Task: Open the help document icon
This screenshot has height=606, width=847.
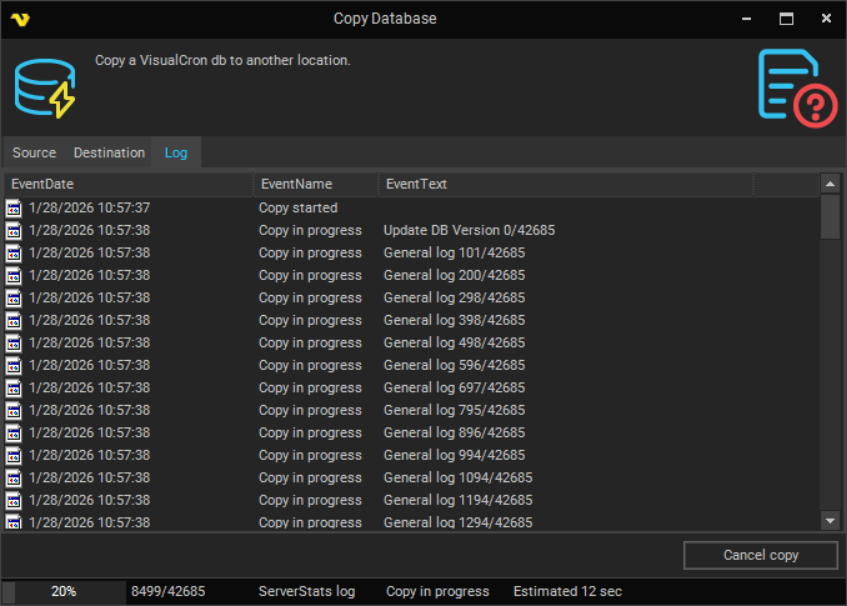Action: point(796,88)
